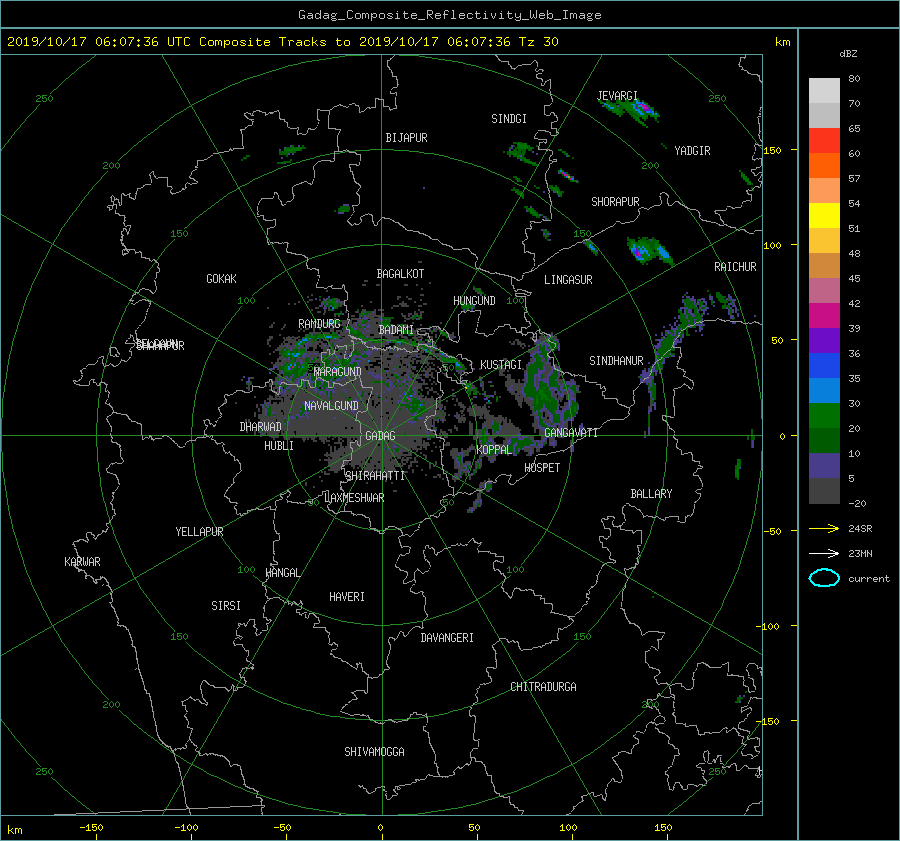Click the LAXMESHWAR label
This screenshot has height=841, width=900.
point(354,498)
